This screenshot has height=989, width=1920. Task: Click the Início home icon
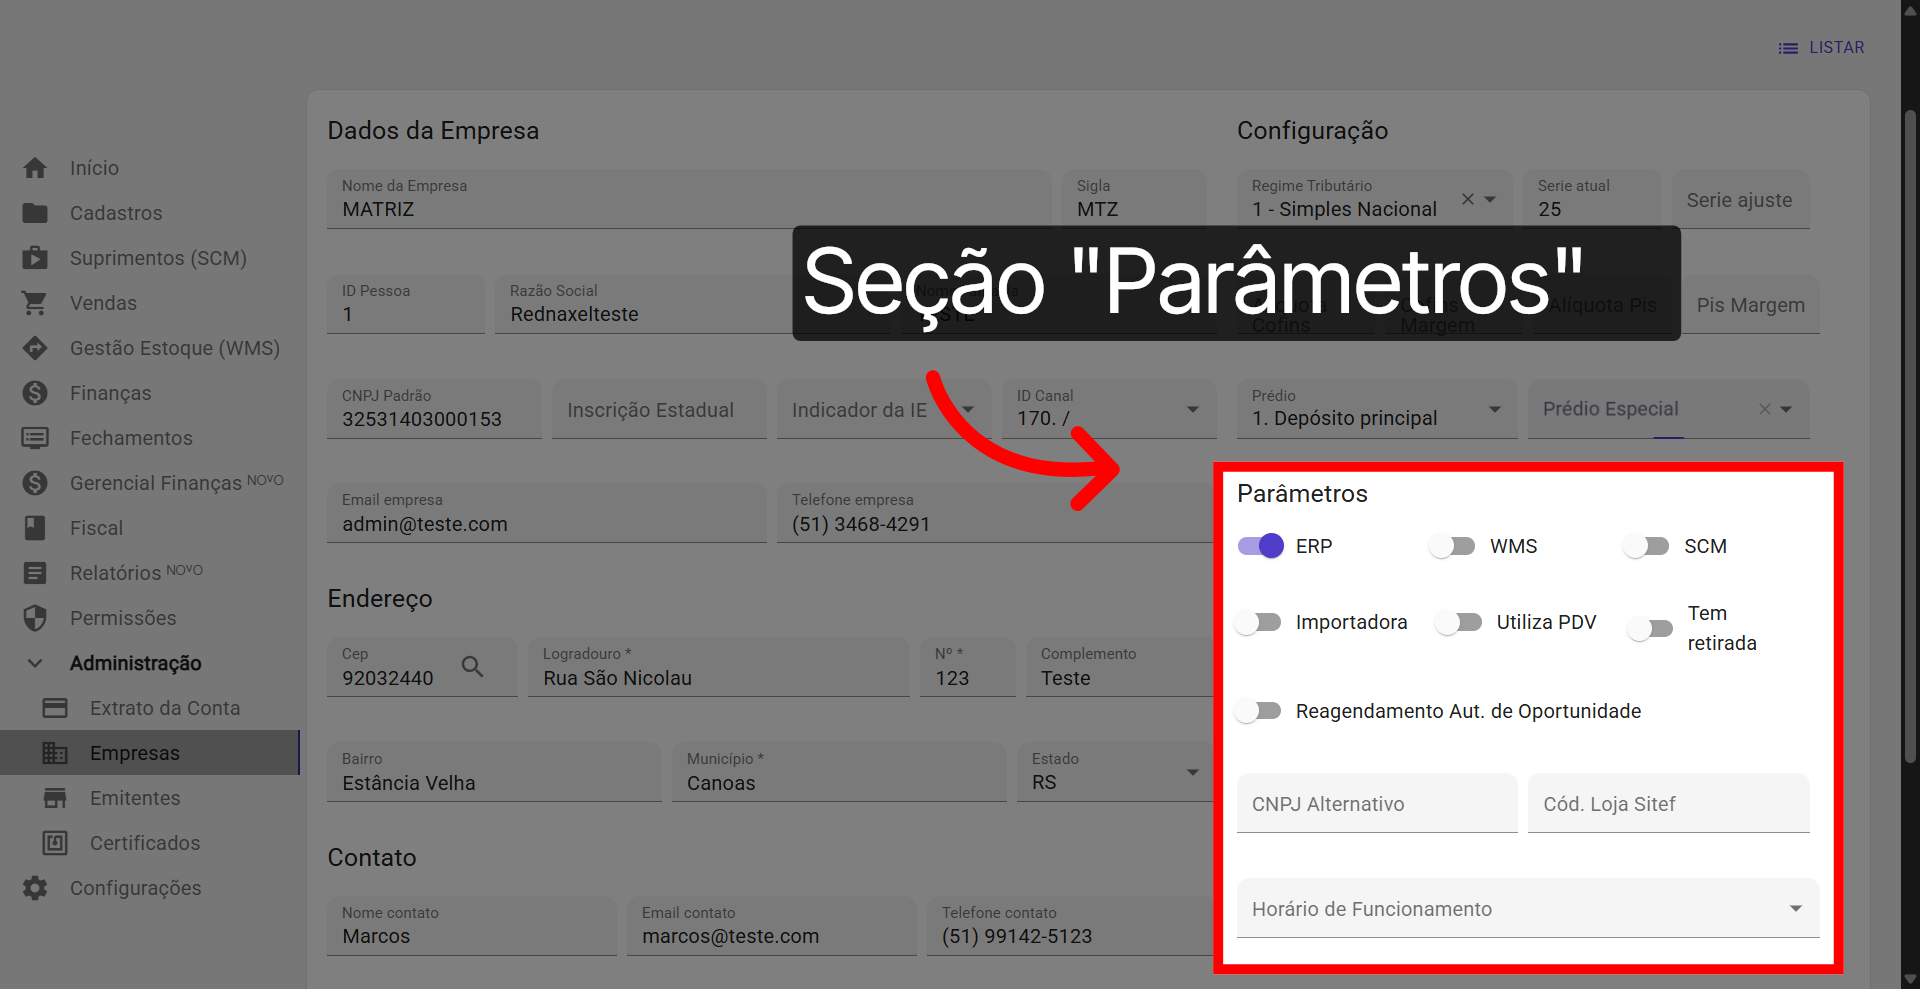point(35,167)
